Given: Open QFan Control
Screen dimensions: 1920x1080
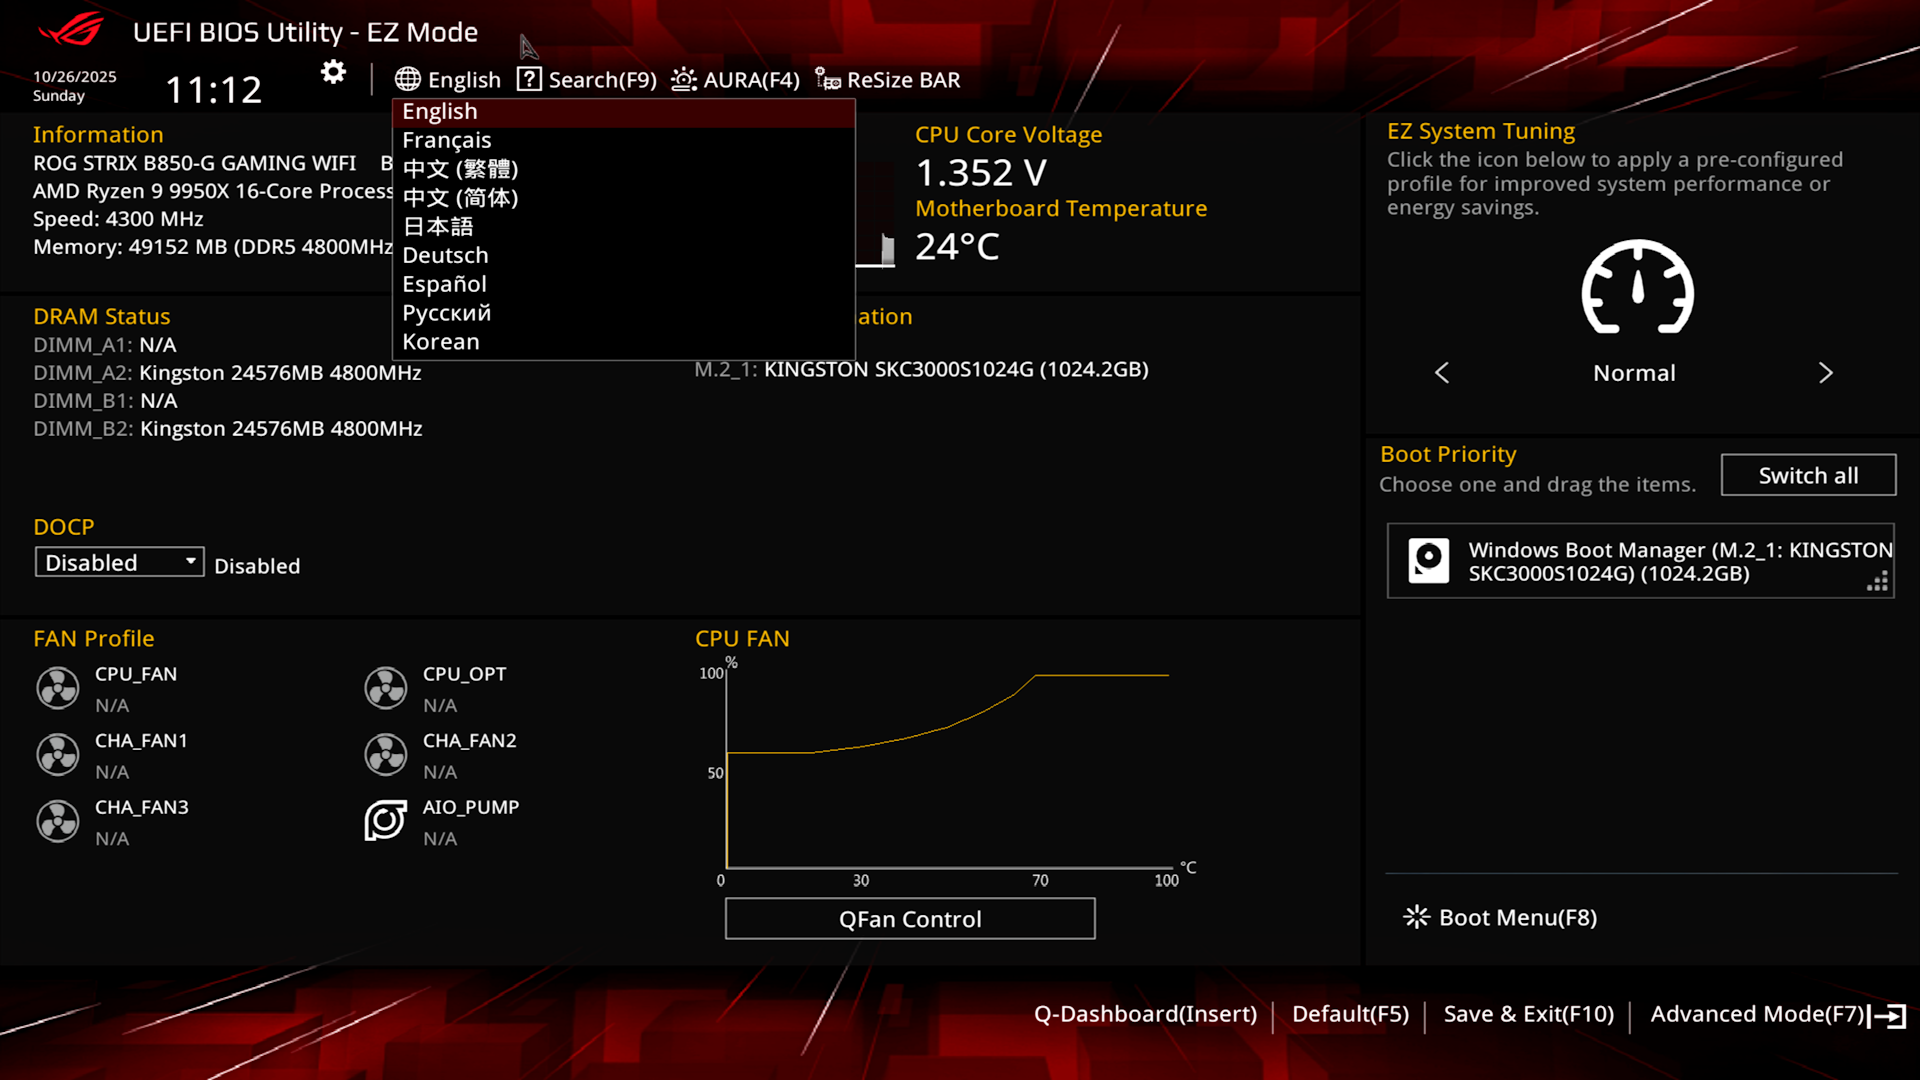Looking at the screenshot, I should (x=909, y=919).
